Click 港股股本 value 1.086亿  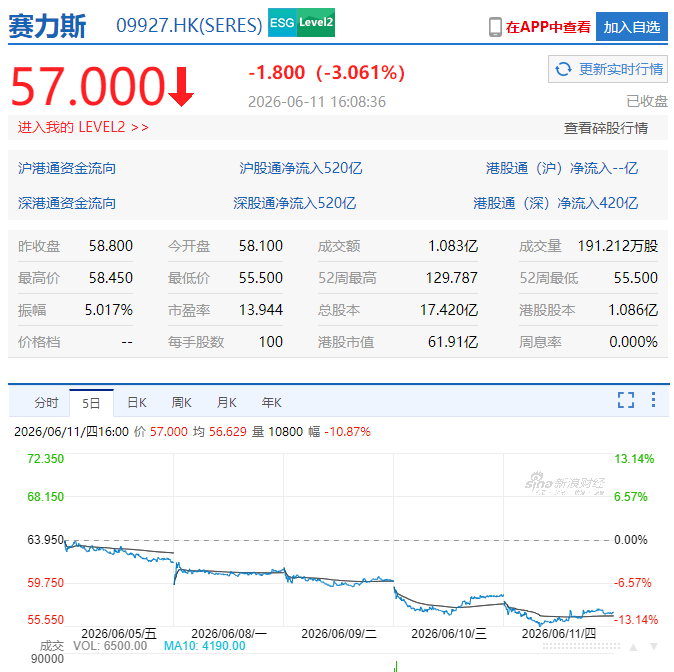pos(633,310)
